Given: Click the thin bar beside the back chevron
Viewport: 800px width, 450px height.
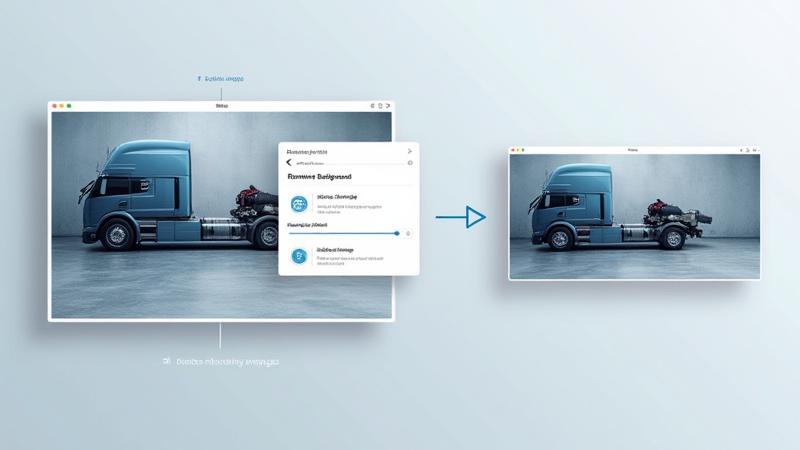Looking at the screenshot, I should [x=350, y=163].
